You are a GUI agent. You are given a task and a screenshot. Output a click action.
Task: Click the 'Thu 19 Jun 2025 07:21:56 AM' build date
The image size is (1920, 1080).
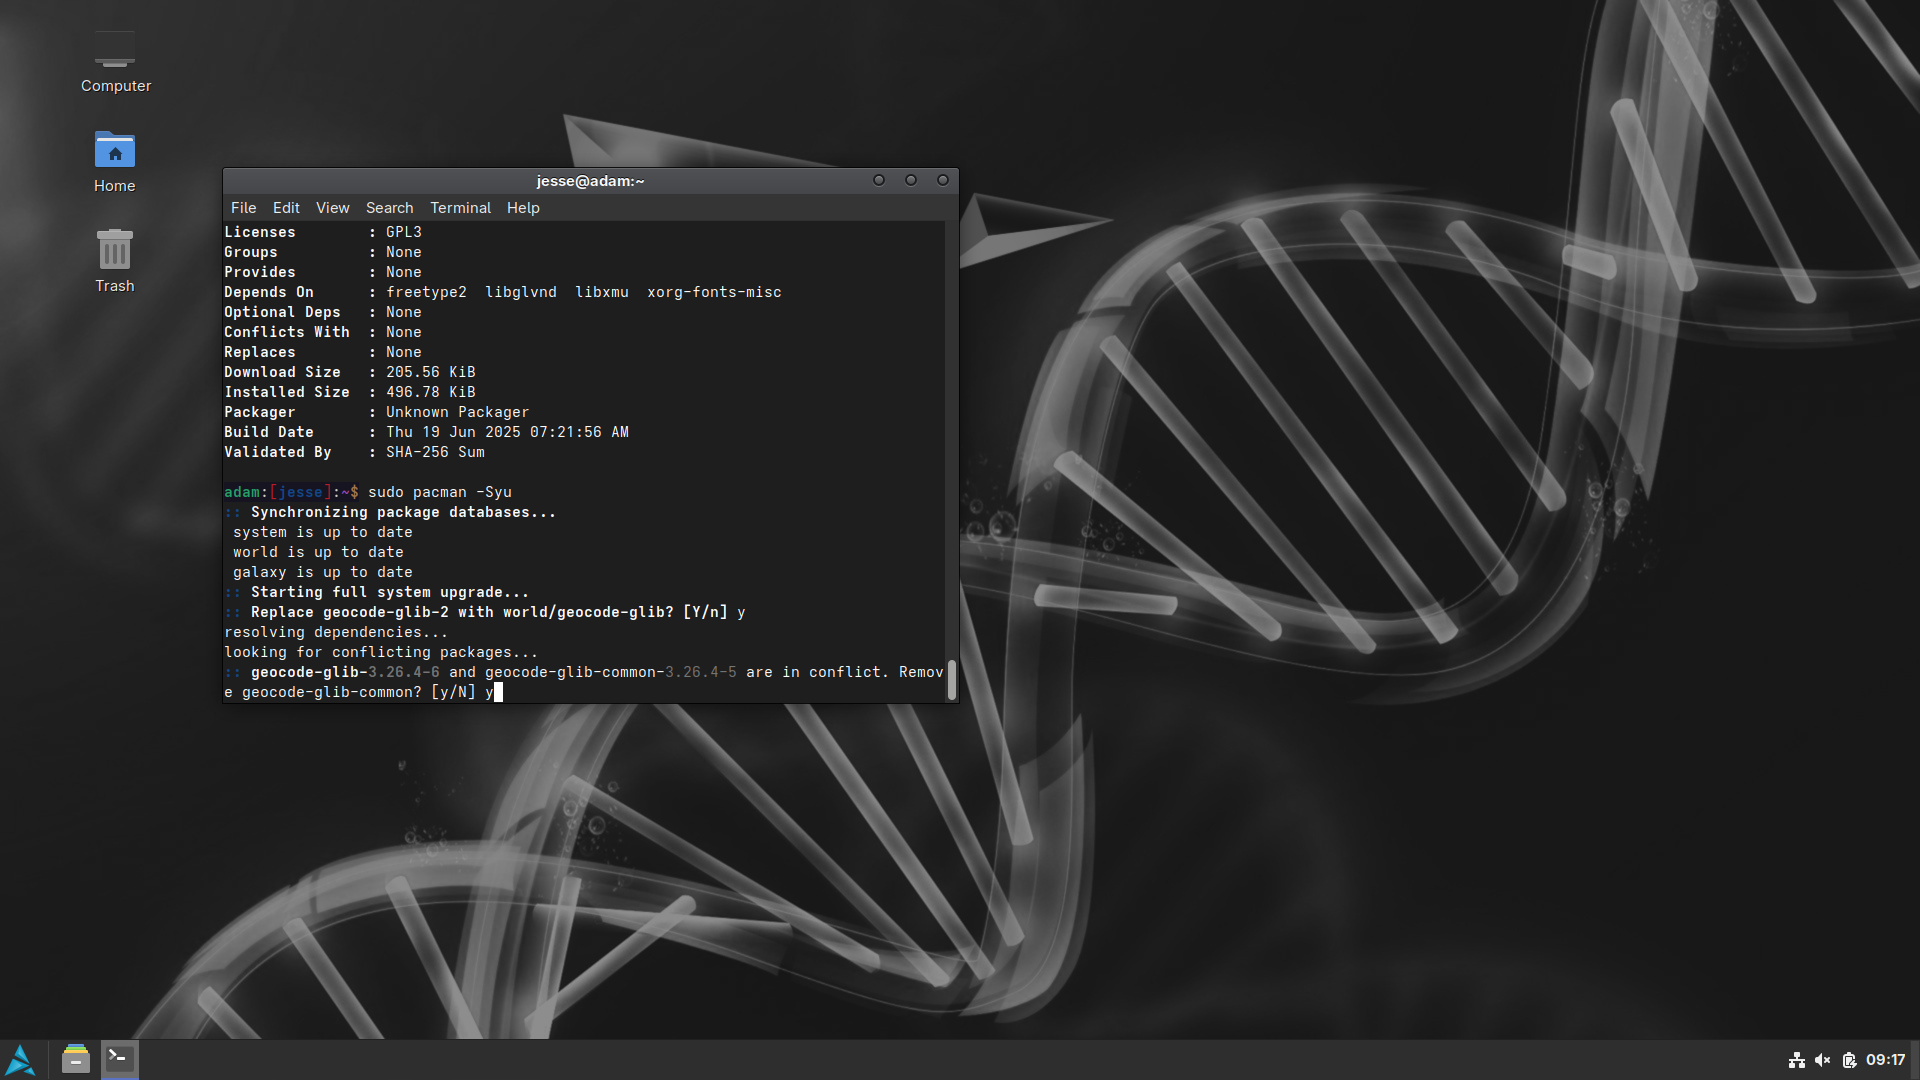pyautogui.click(x=507, y=432)
